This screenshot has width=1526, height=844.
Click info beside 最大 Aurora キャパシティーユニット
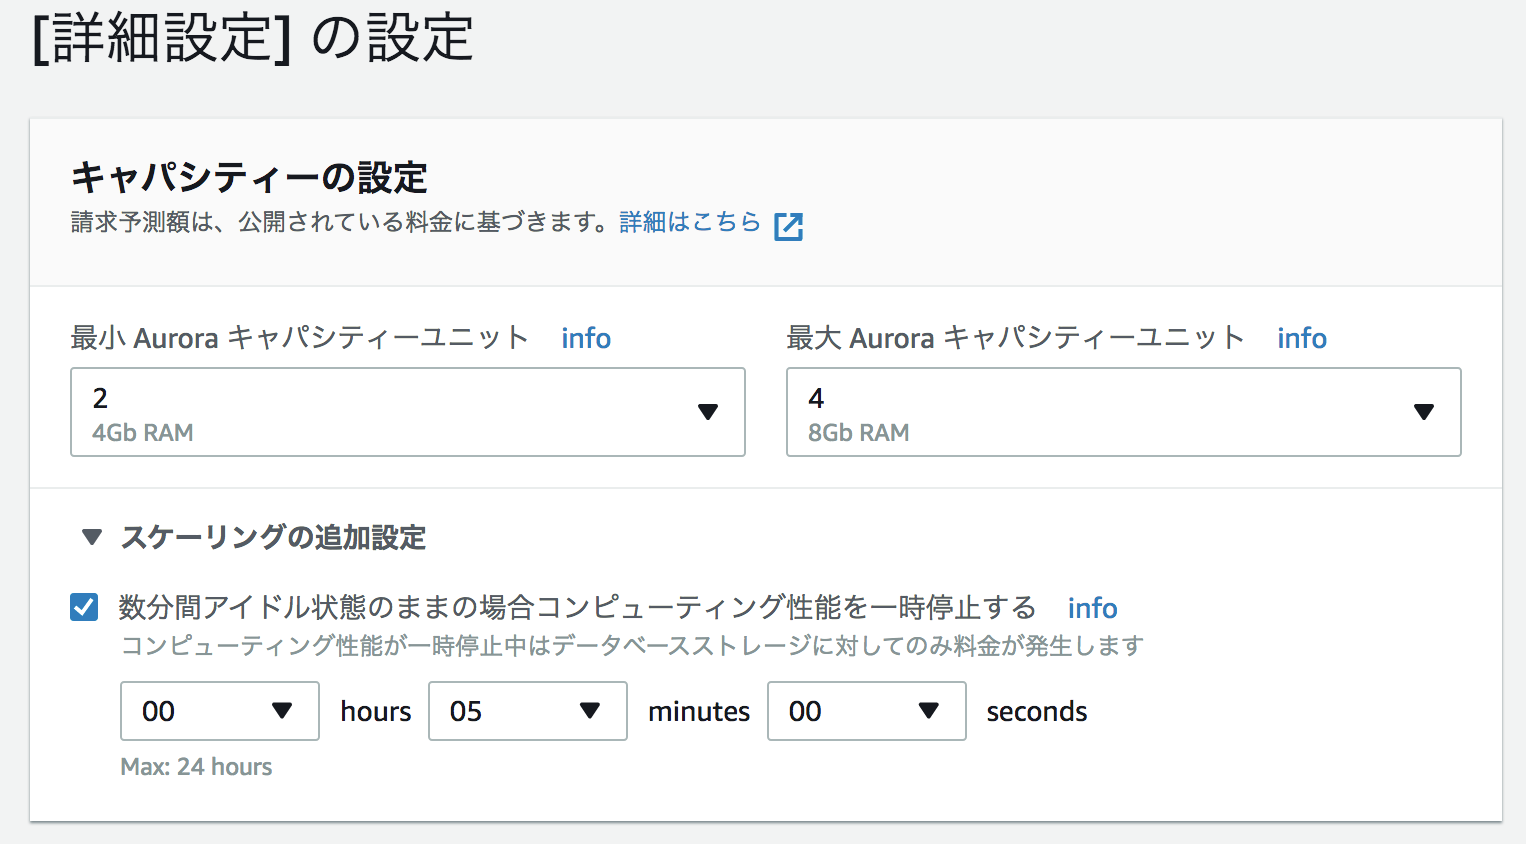tap(1301, 338)
